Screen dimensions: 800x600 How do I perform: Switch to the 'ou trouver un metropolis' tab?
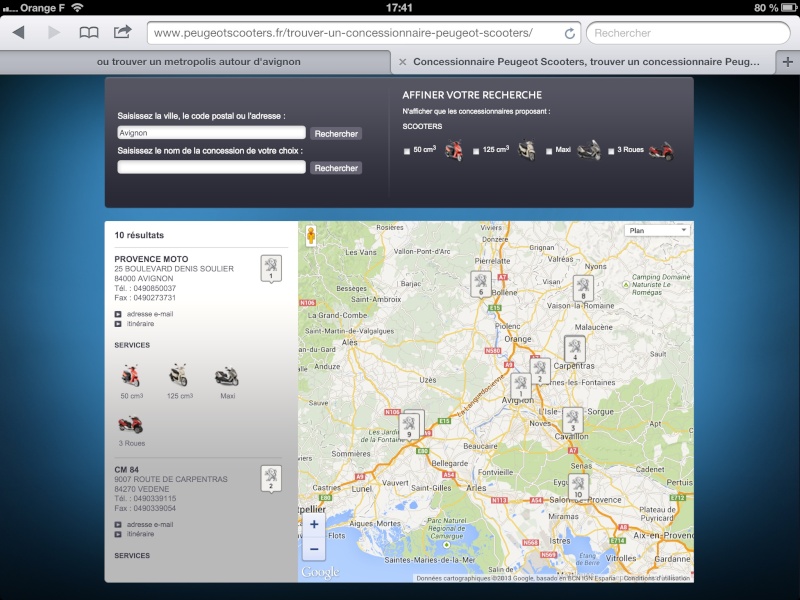tap(198, 62)
